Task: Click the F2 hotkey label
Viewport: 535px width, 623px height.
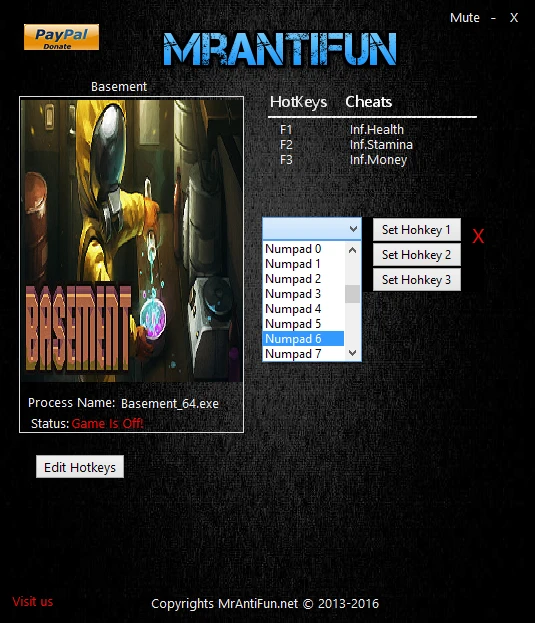Action: tap(286, 145)
